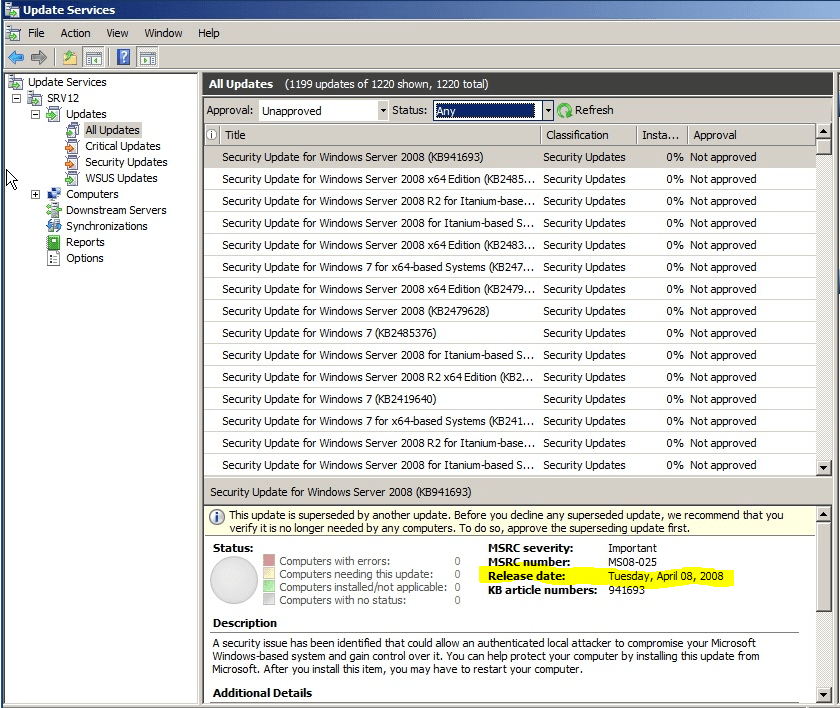The height and width of the screenshot is (708, 840).
Task: Click the red Computers with errors swatch
Action: click(x=269, y=561)
